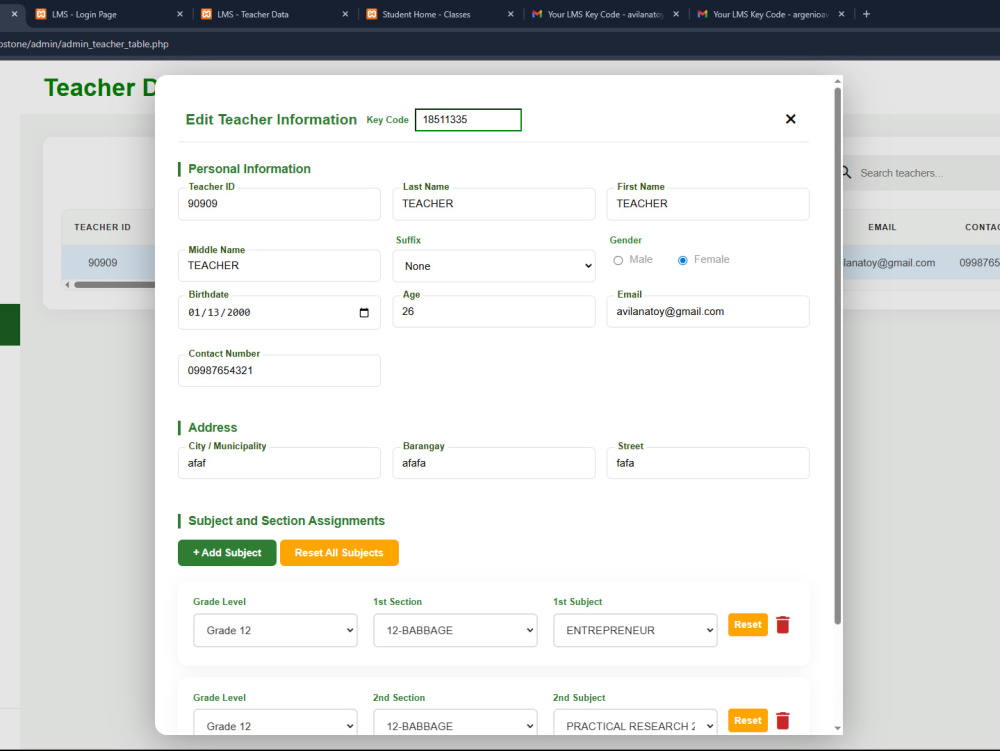
Task: Open the first row Grade Level dropdown
Action: pos(276,631)
